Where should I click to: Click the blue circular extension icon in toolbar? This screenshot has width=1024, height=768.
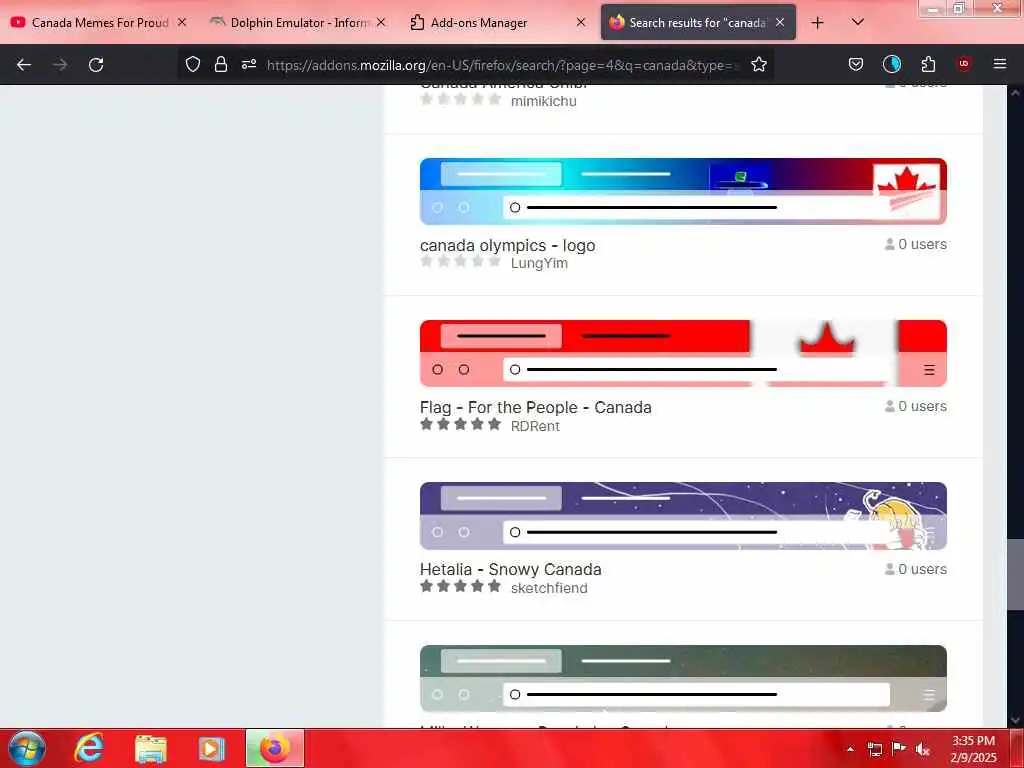pyautogui.click(x=891, y=64)
